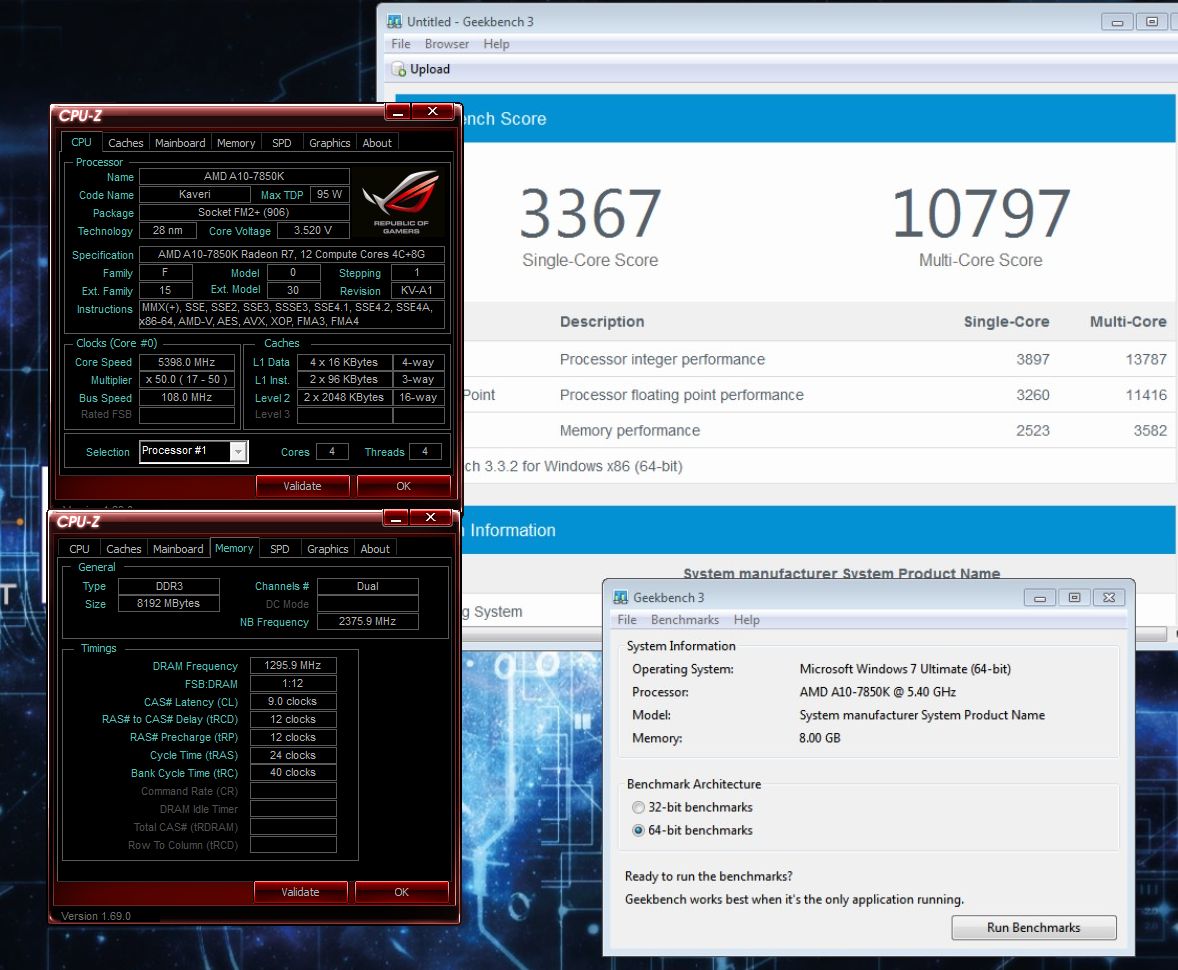Click Run Benchmarks button
Screen dimensions: 1178x970
1034,928
